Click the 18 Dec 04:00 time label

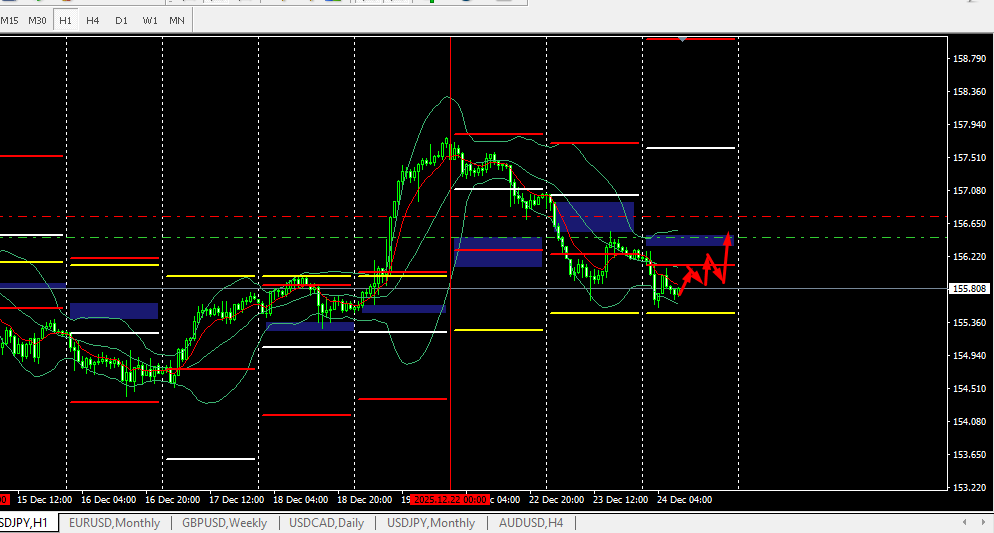coord(300,499)
